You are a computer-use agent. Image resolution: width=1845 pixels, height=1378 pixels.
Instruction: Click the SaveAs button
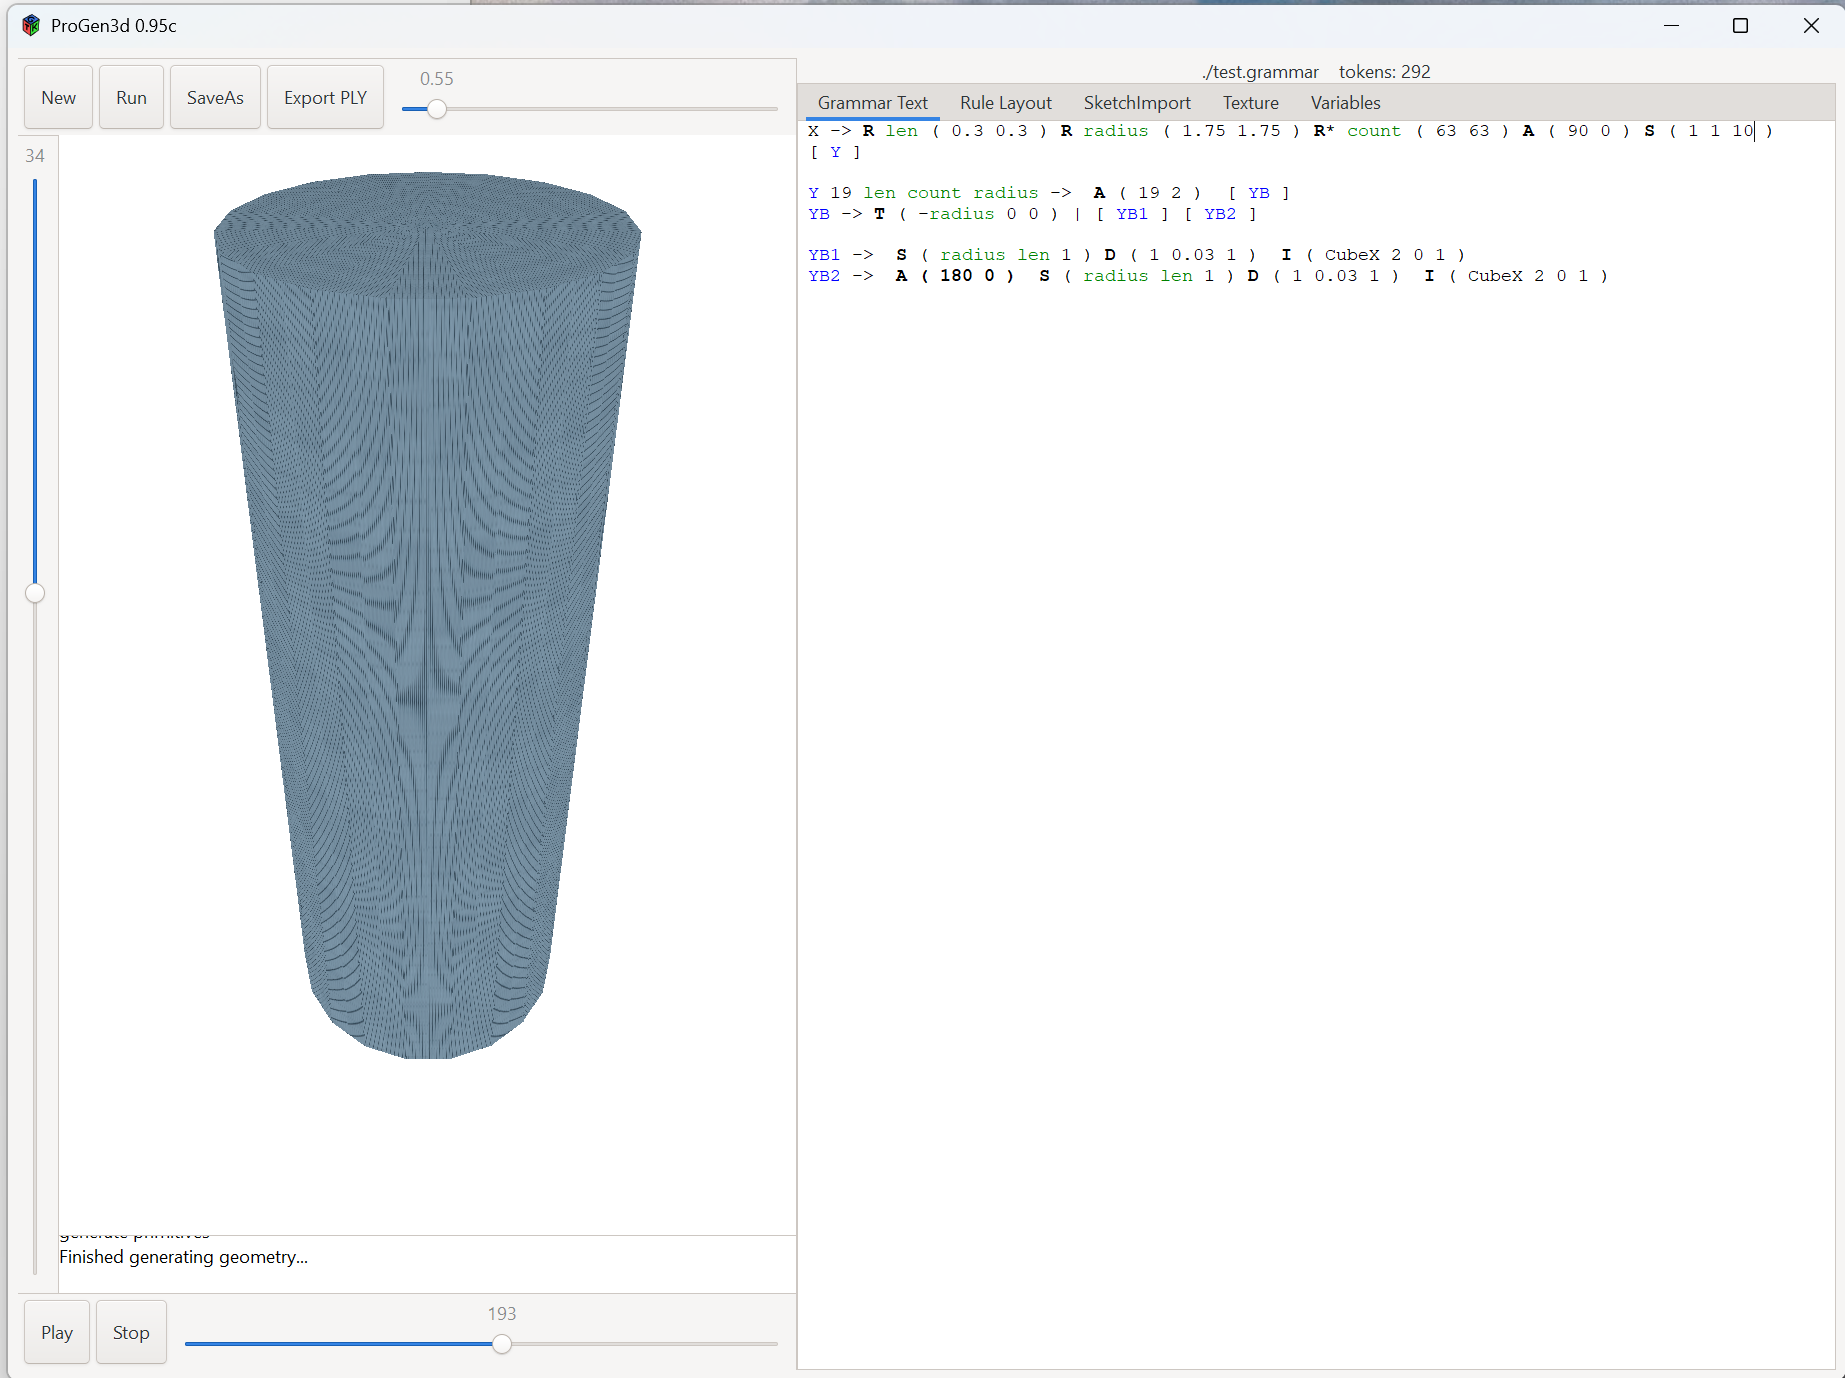pyautogui.click(x=215, y=98)
